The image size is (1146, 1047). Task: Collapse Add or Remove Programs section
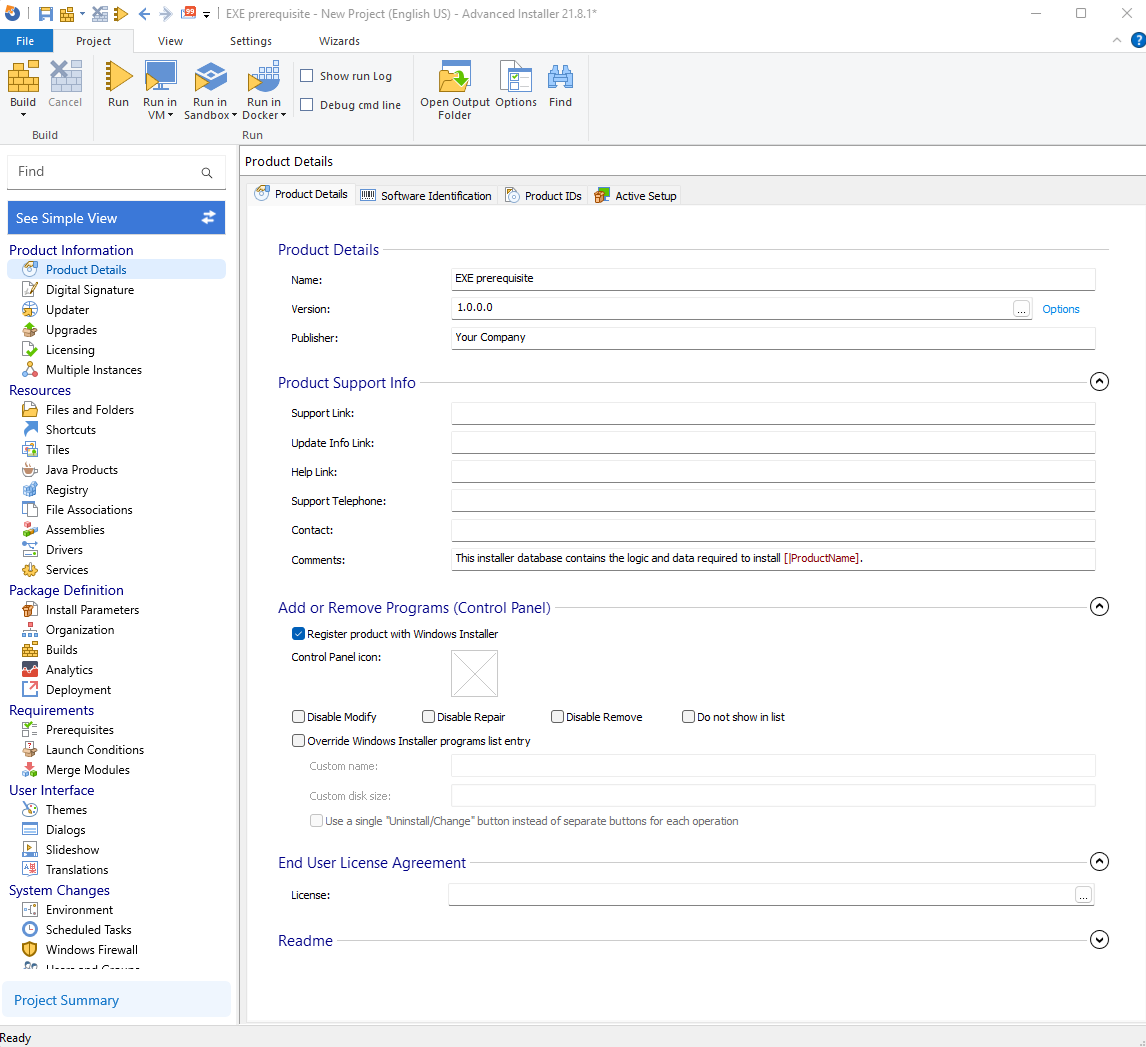pyautogui.click(x=1099, y=606)
